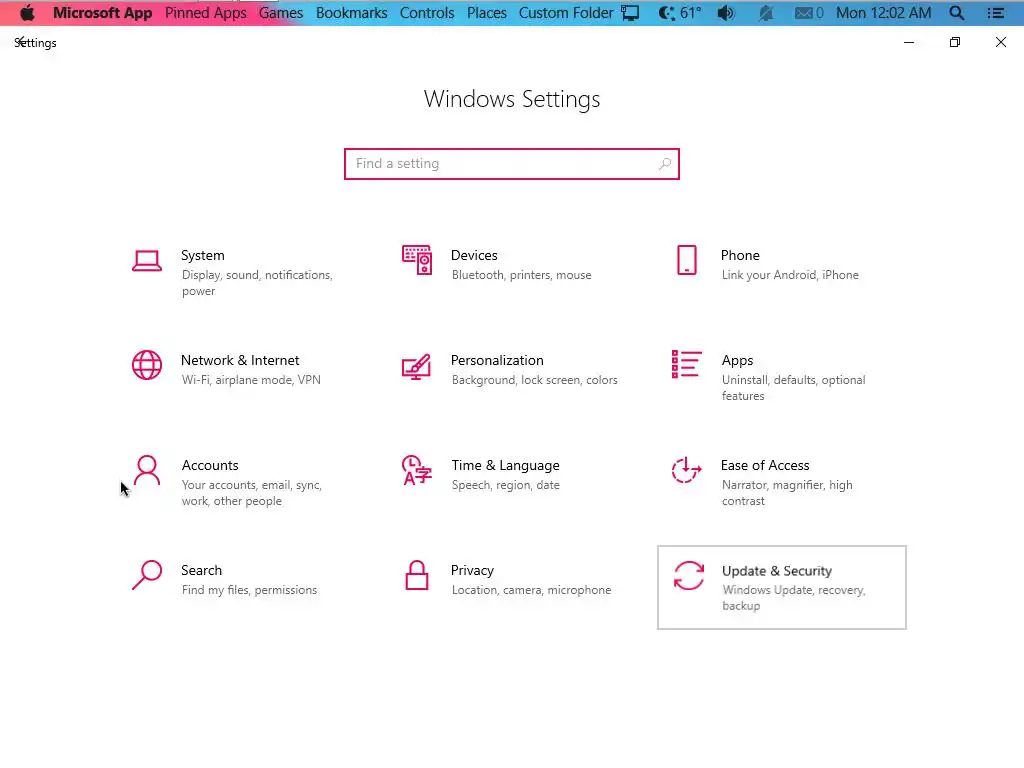Open the Update & Security heading
The width and height of the screenshot is (1024, 768).
tap(776, 571)
